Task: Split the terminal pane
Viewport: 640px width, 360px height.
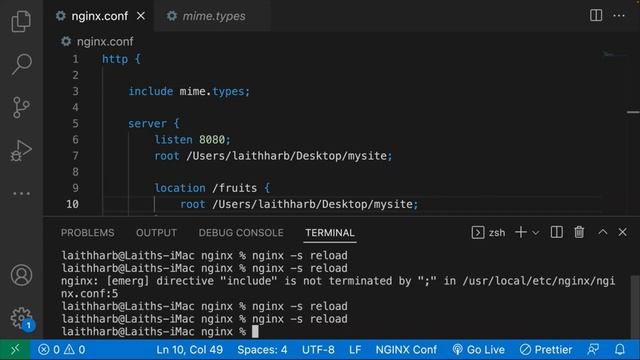Action: point(556,232)
